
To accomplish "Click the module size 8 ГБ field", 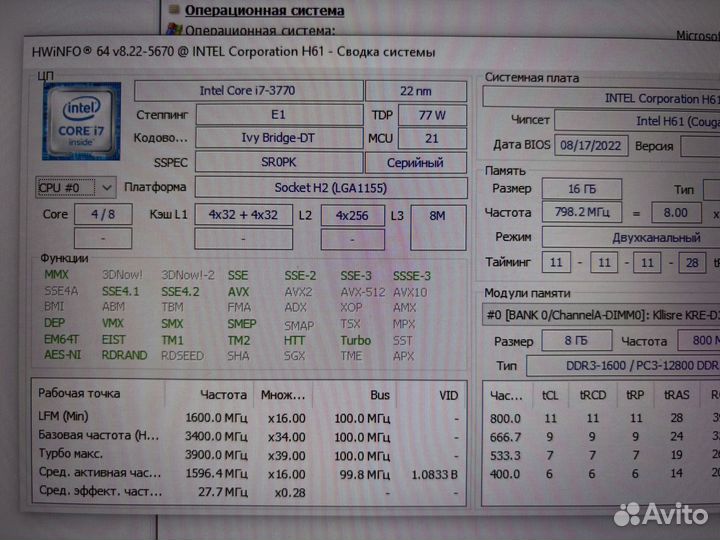I will (577, 340).
